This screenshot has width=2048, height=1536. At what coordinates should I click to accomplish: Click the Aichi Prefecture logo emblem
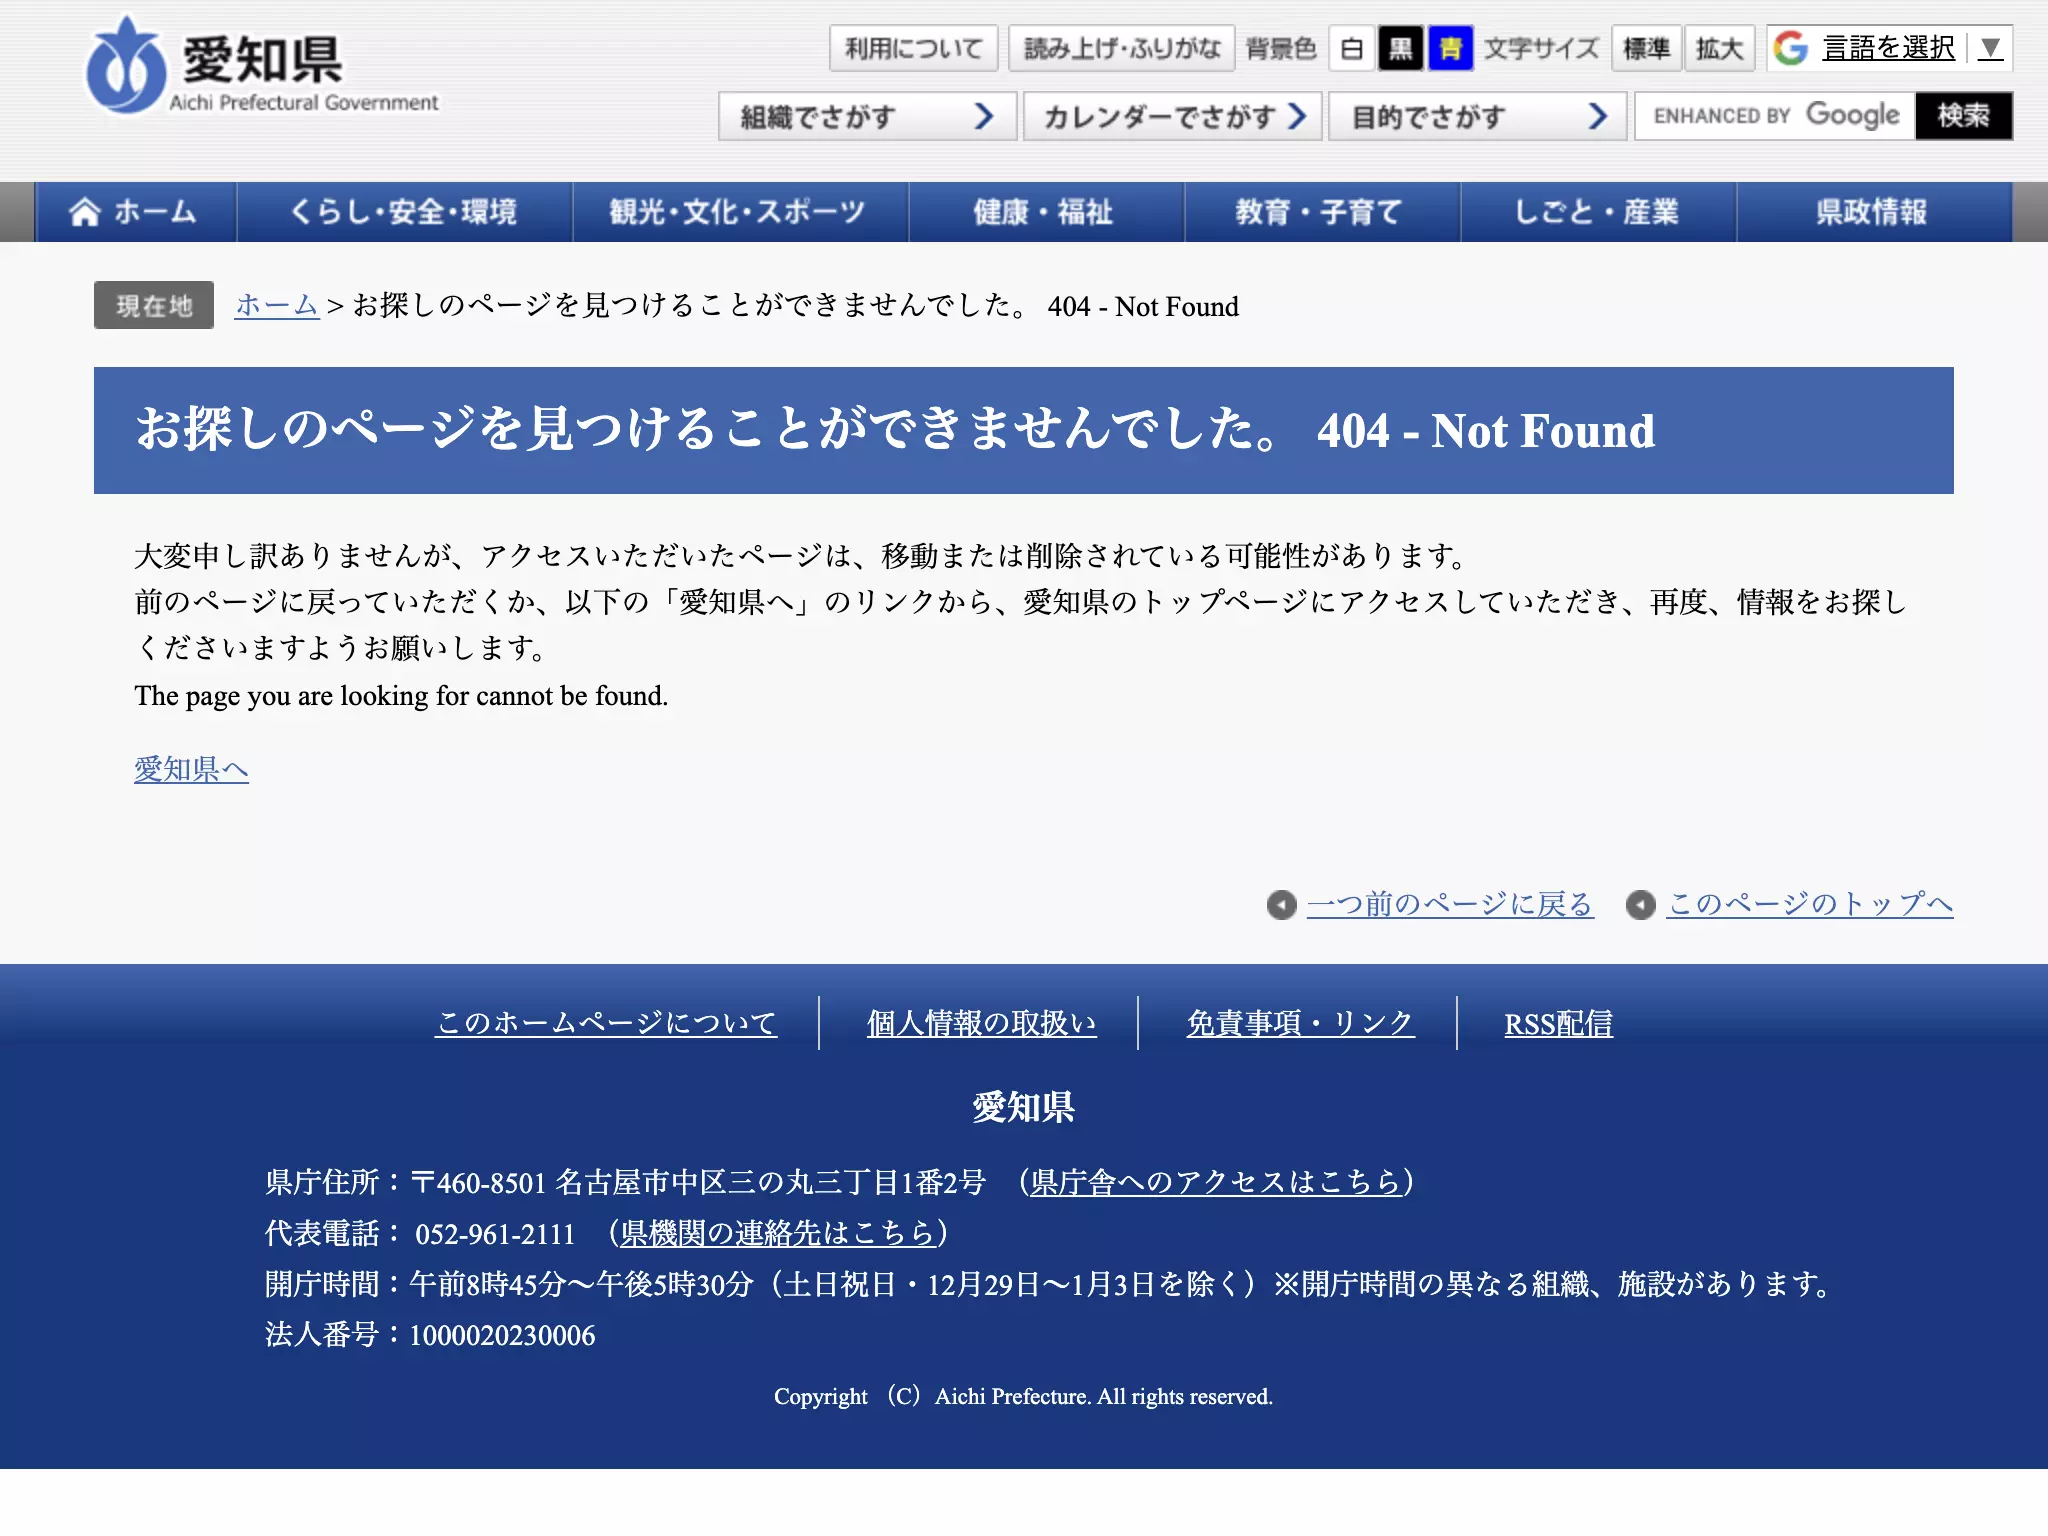[126, 66]
